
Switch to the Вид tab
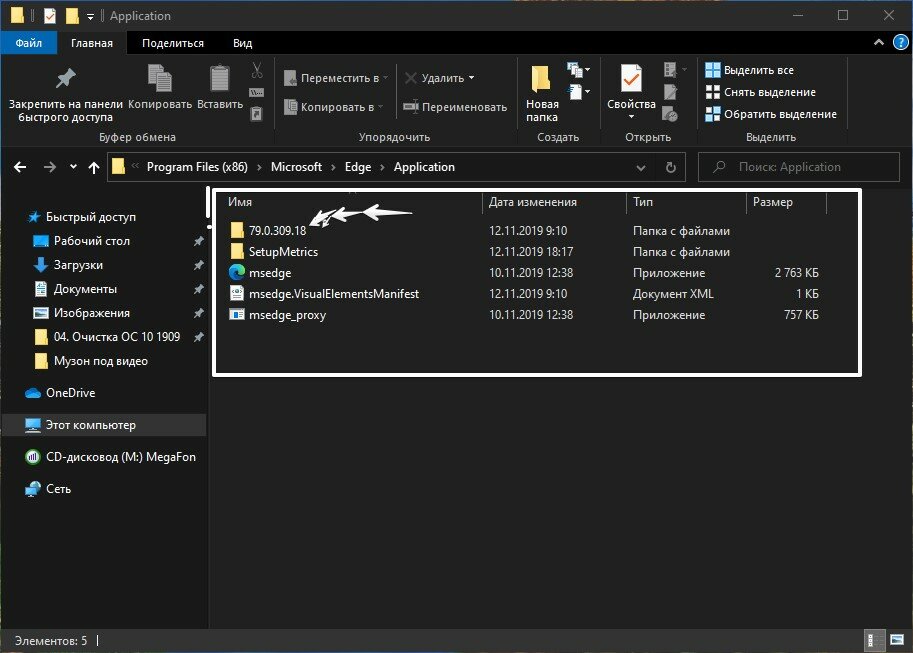pos(243,43)
